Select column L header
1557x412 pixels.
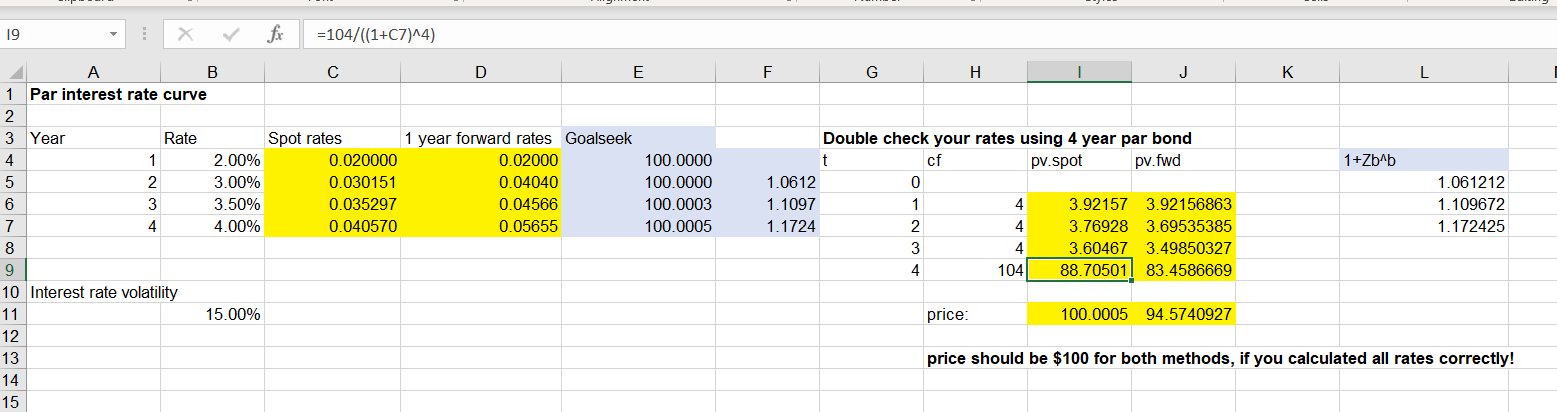click(x=1423, y=72)
